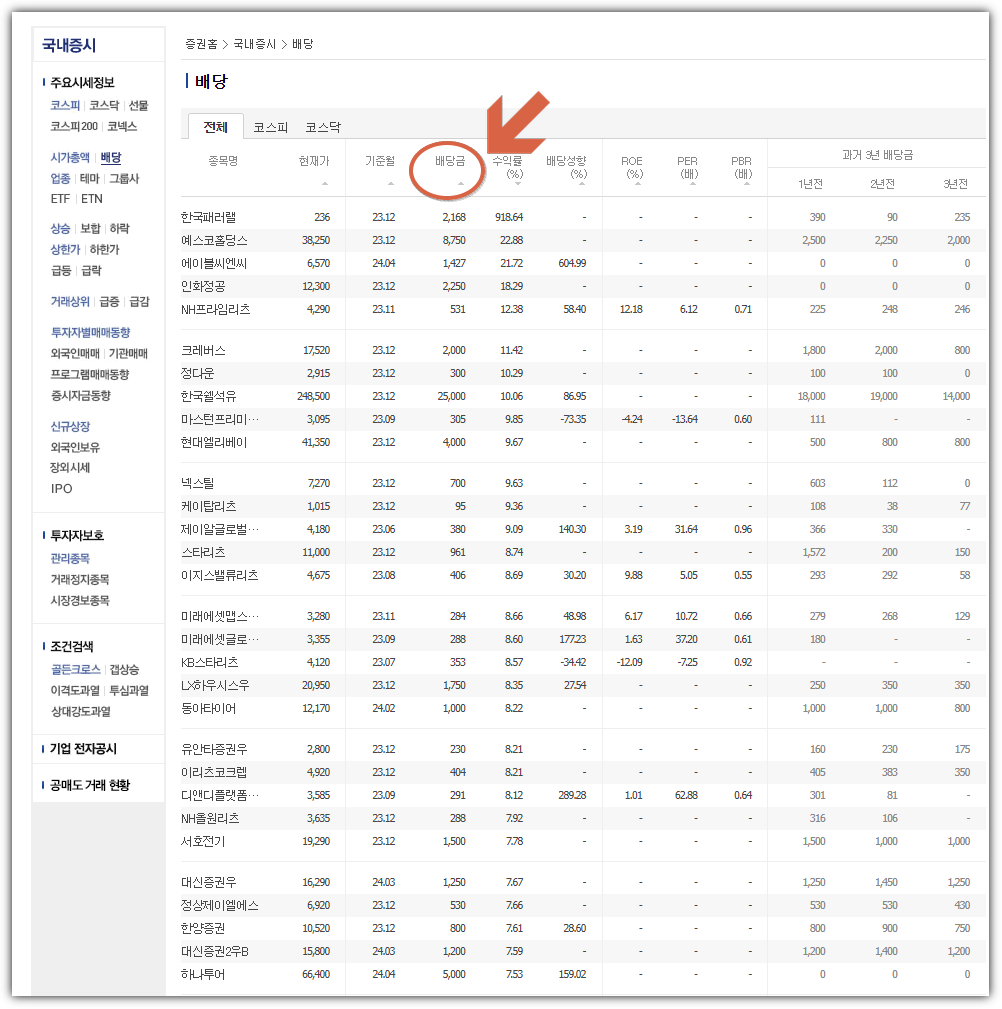Open 이격도과열 sidebar link
Image resolution: width=1002 pixels, height=1009 pixels.
point(75,690)
